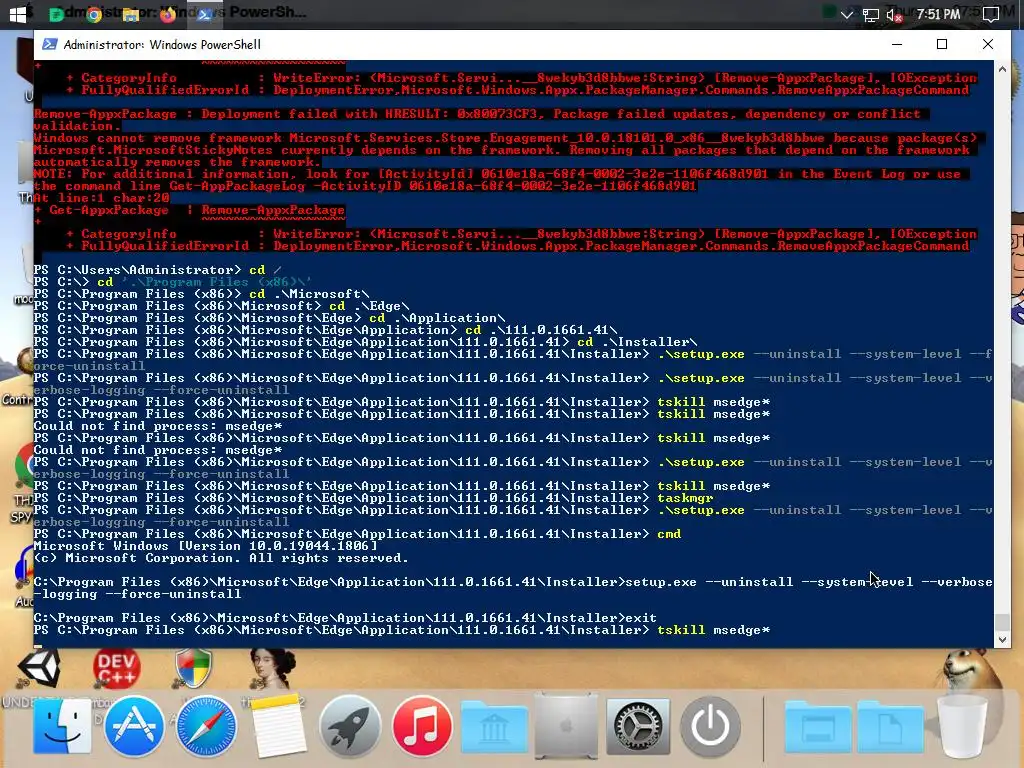Open the library folder dock icon
Viewport: 1024px width, 768px height.
[494, 726]
